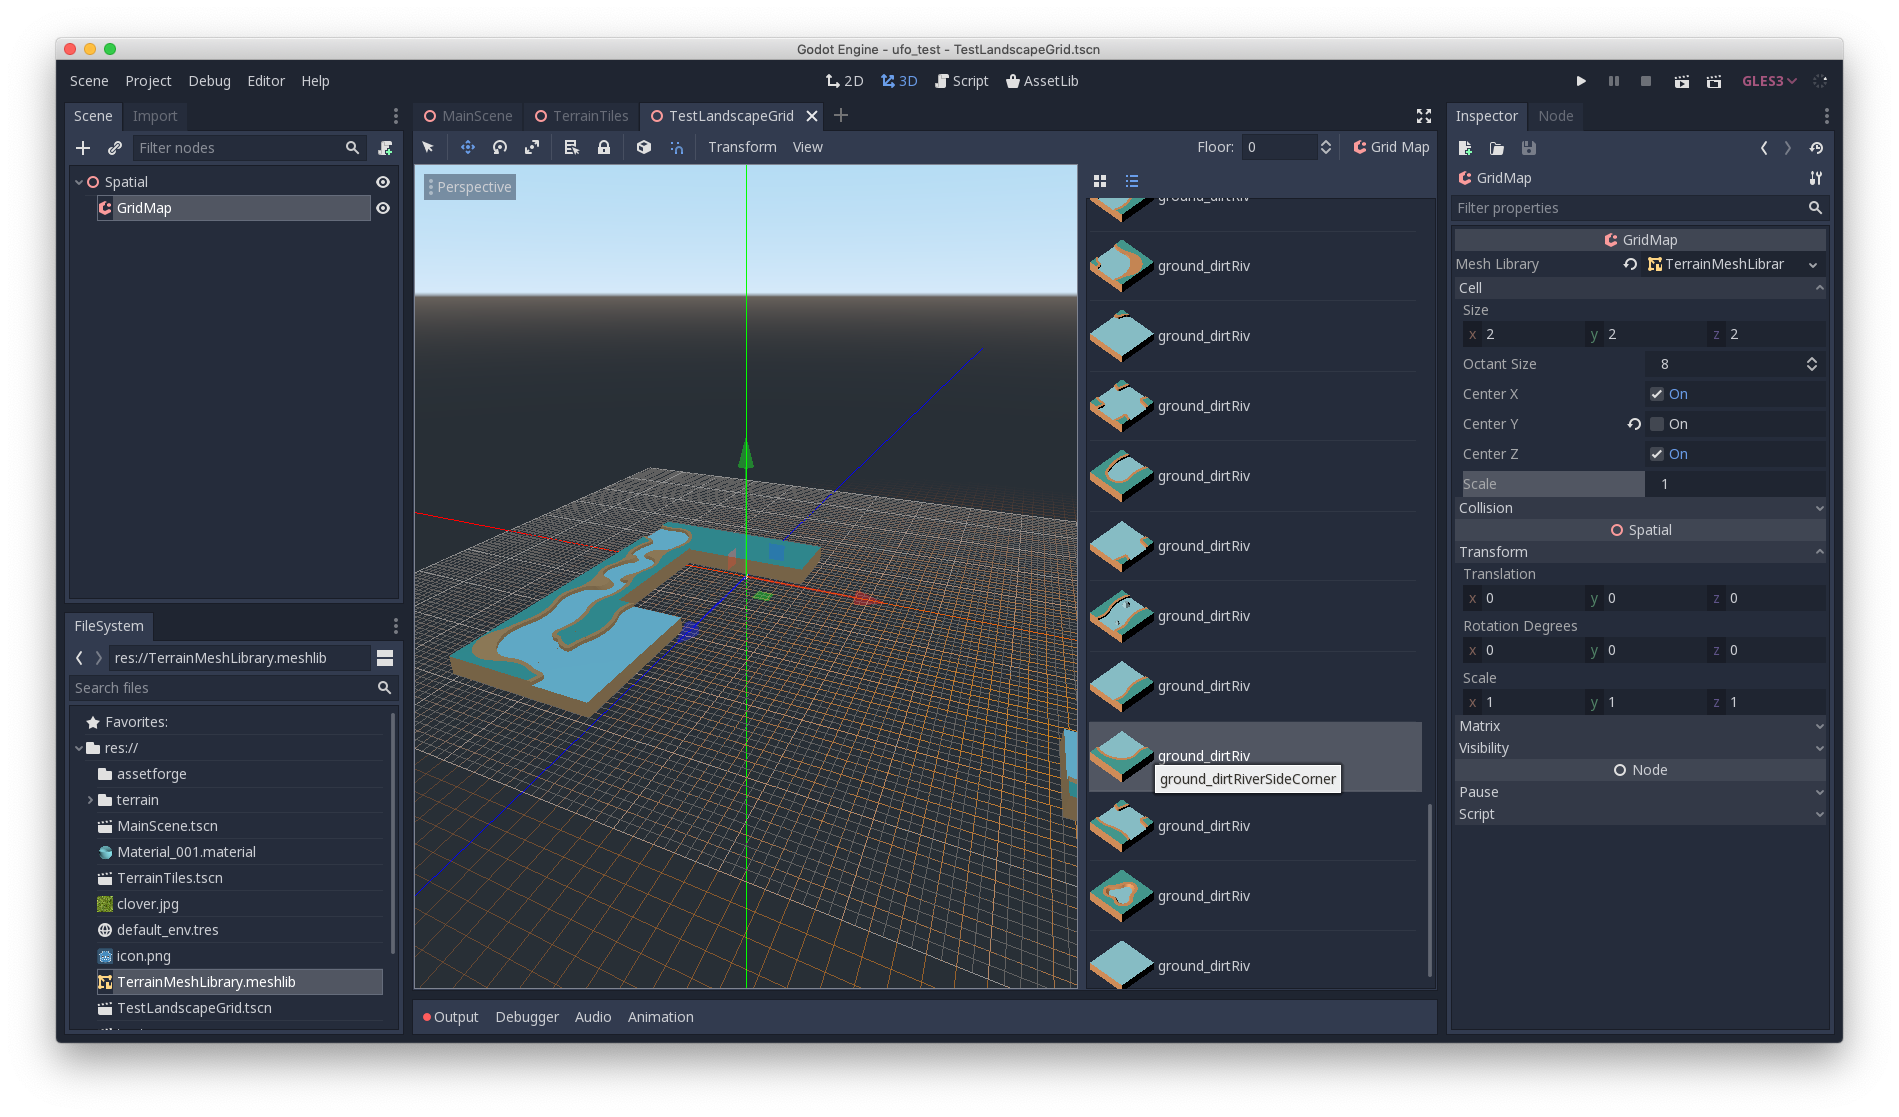Click the Instance Scene link icon
The width and height of the screenshot is (1899, 1117).
pyautogui.click(x=115, y=148)
